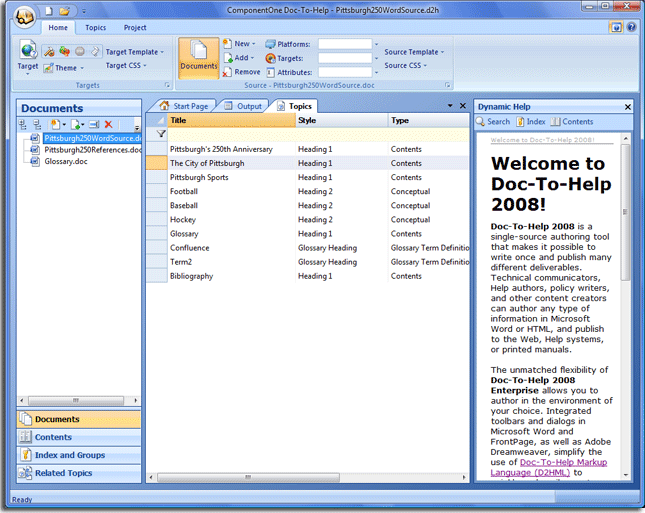Select the Bibliography topic row
Viewport: 645px width, 513px height.
308,276
